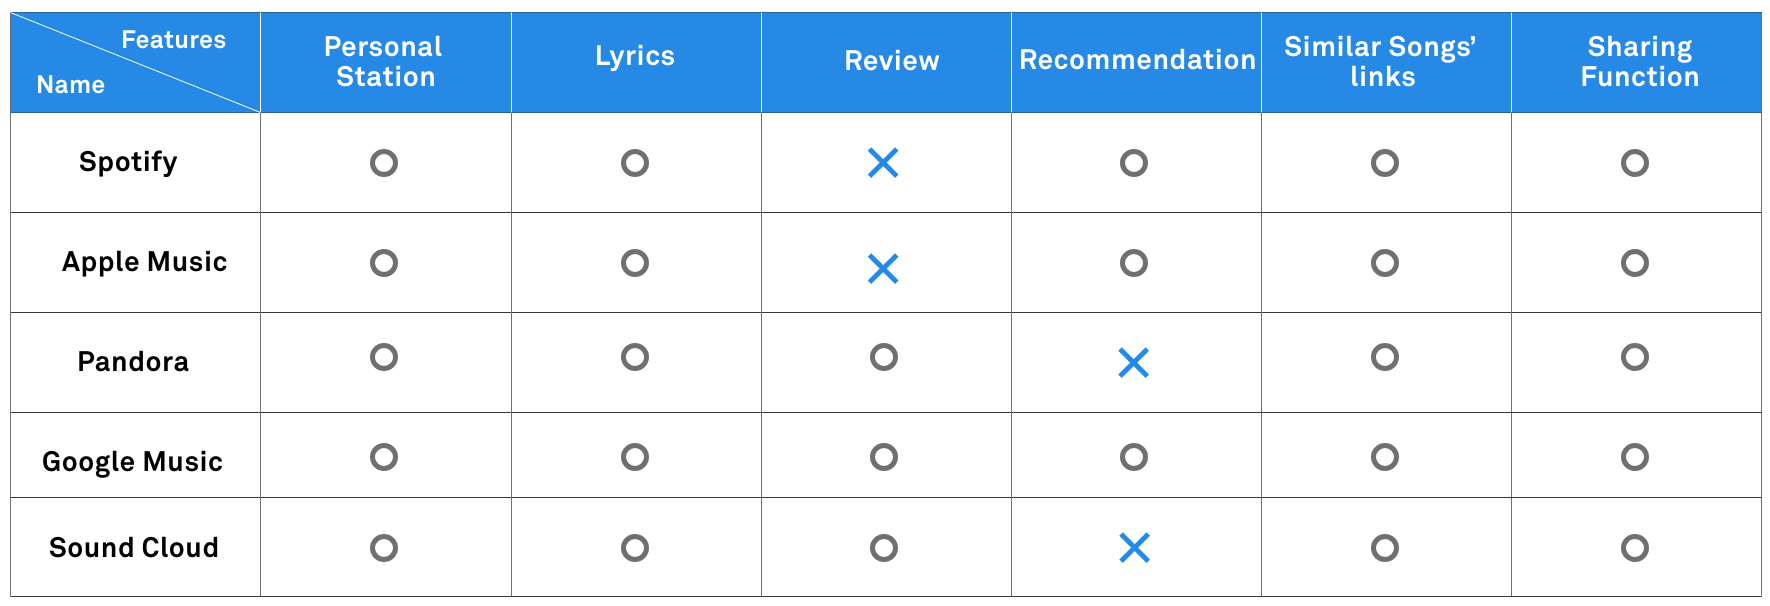Click Sound Cloud's Recommendation X mark
Viewport: 1770px width, 606px height.
pyautogui.click(x=1134, y=547)
